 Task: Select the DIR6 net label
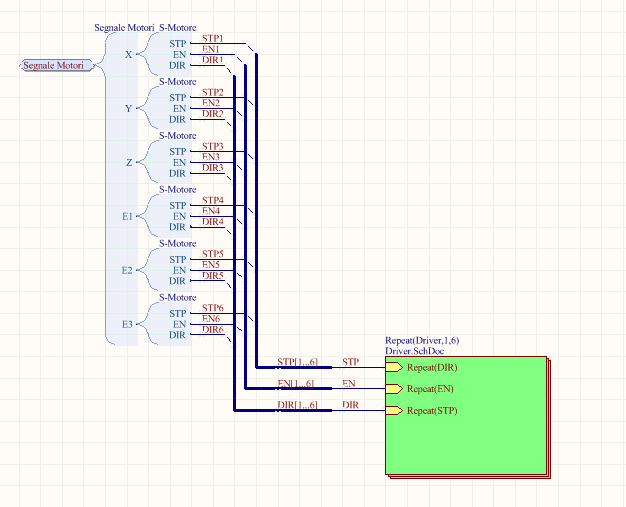click(213, 330)
